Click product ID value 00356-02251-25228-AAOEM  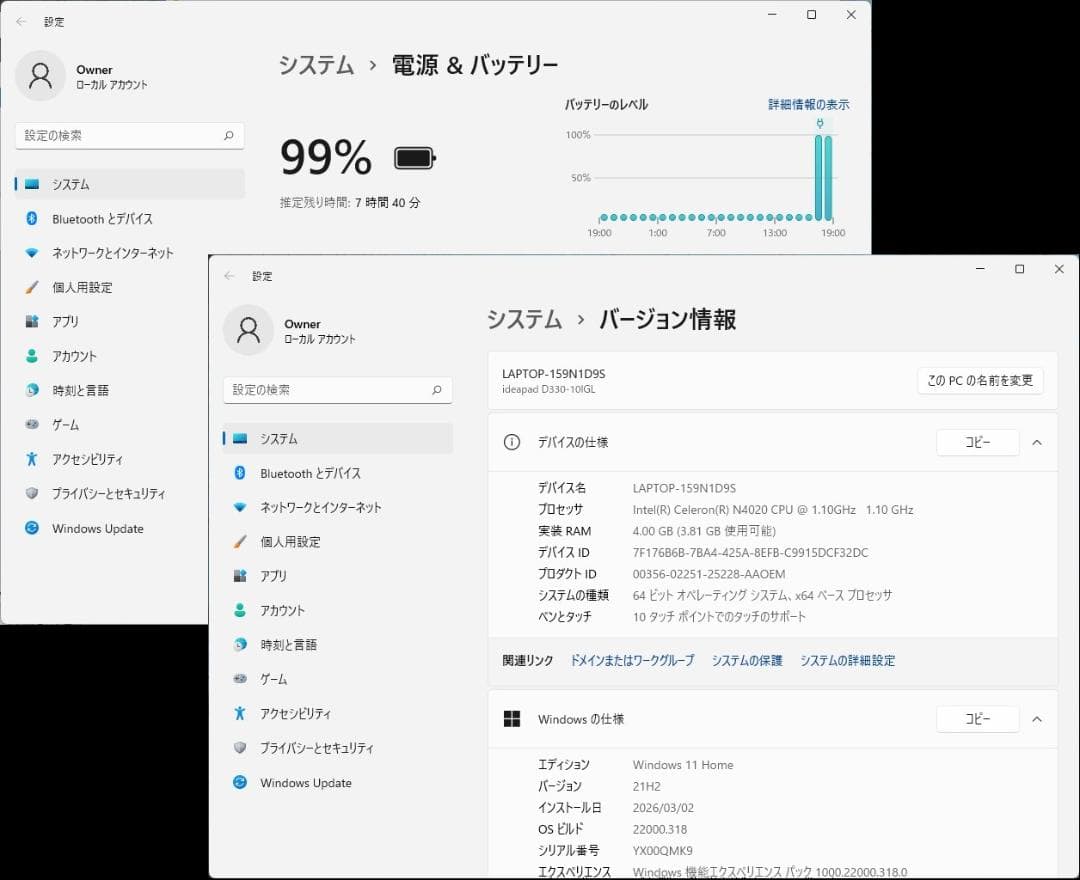pyautogui.click(x=709, y=574)
